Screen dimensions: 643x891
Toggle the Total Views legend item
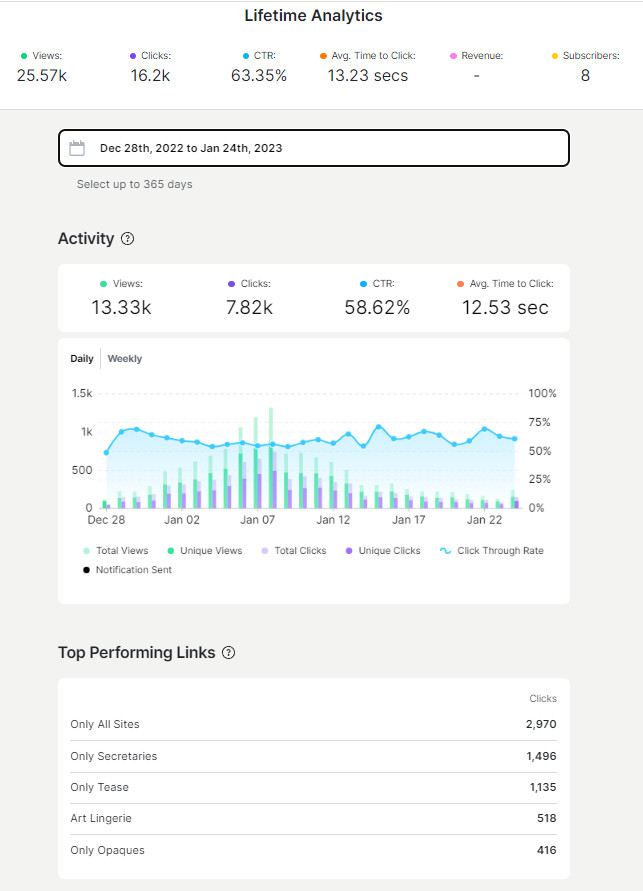tap(115, 551)
